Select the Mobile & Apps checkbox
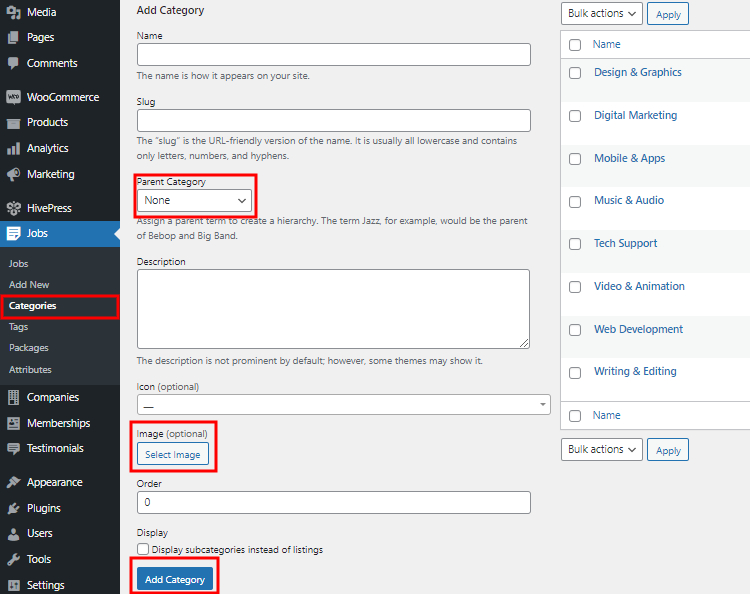Screen dimensions: 750x594 tap(575, 159)
